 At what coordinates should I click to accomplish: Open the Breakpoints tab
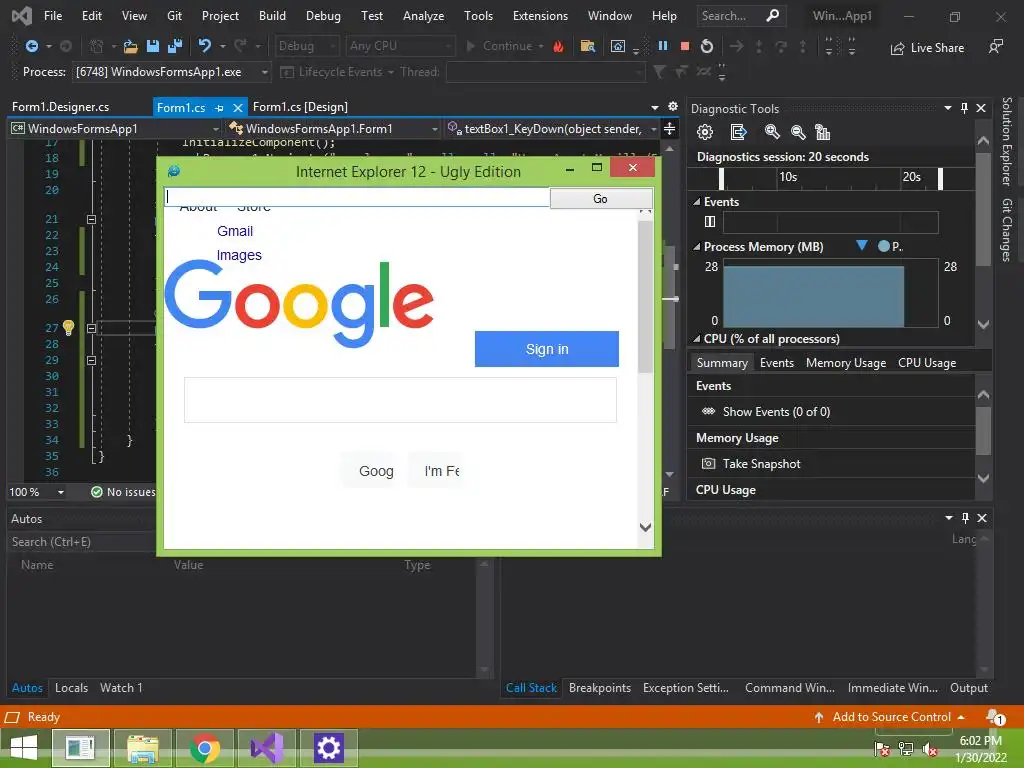[600, 688]
